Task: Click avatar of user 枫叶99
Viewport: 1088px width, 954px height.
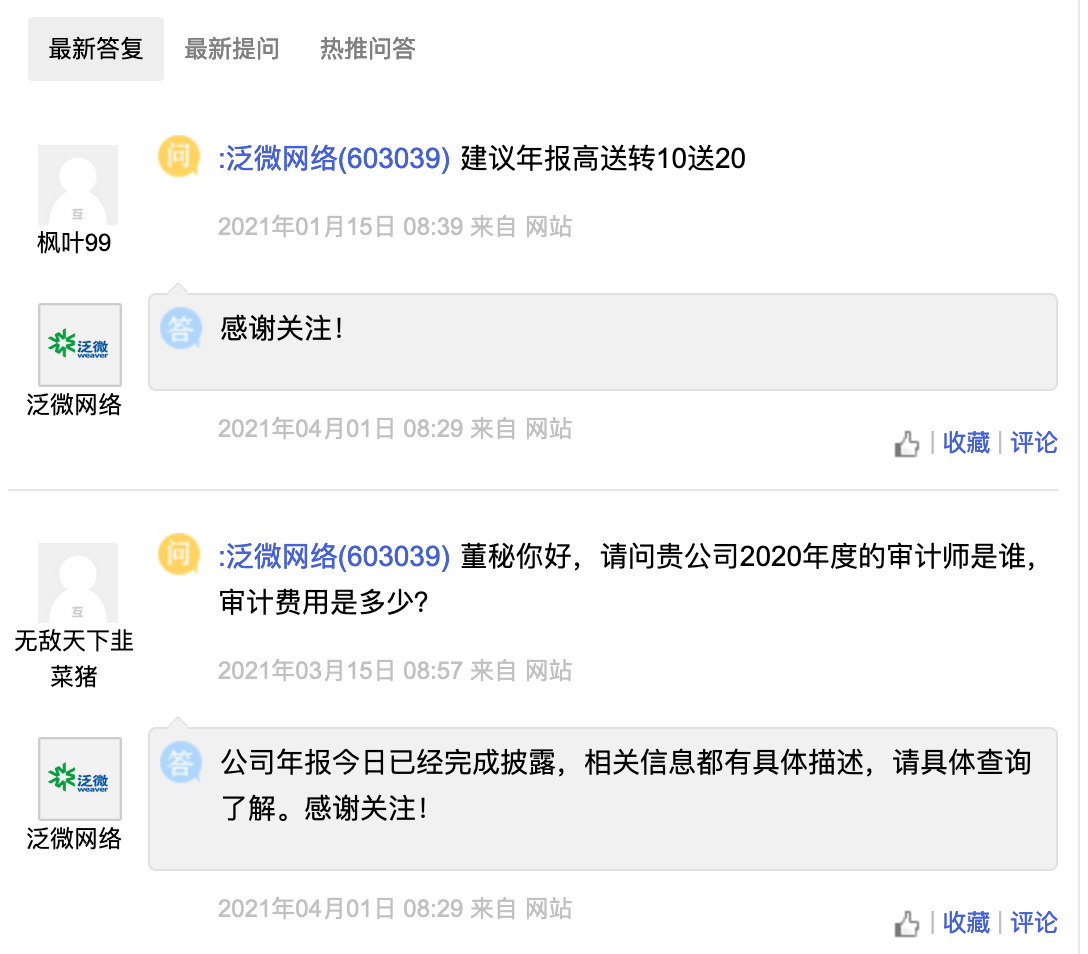Action: [x=78, y=185]
